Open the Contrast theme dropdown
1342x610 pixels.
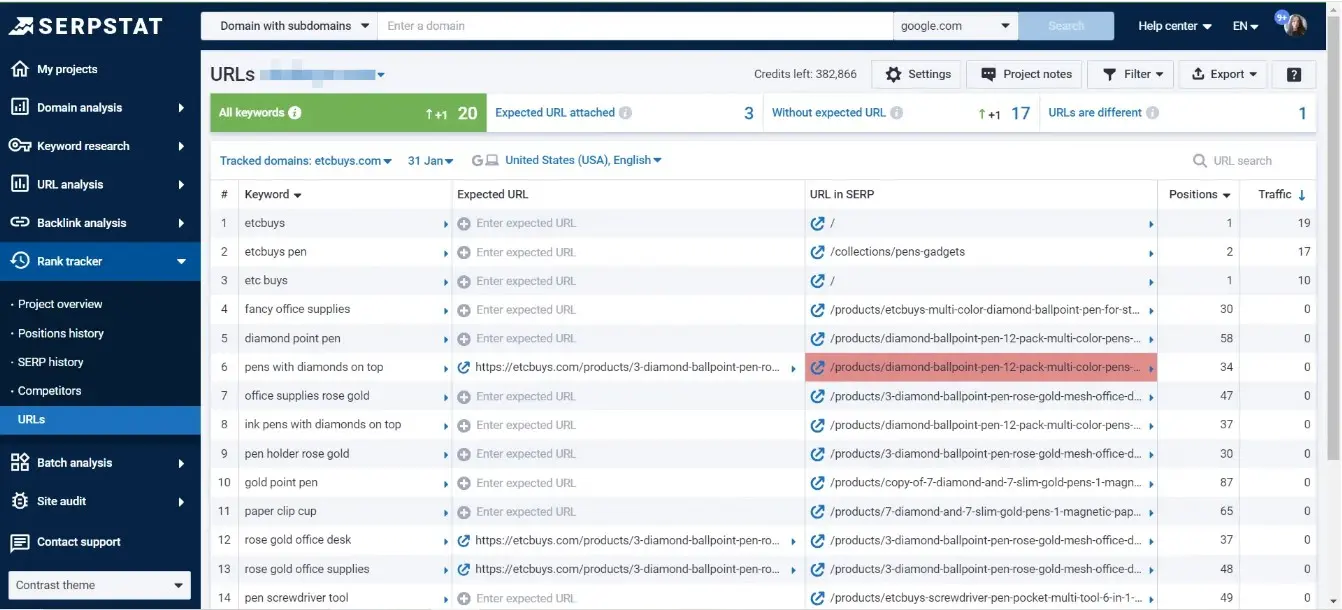pyautogui.click(x=97, y=586)
